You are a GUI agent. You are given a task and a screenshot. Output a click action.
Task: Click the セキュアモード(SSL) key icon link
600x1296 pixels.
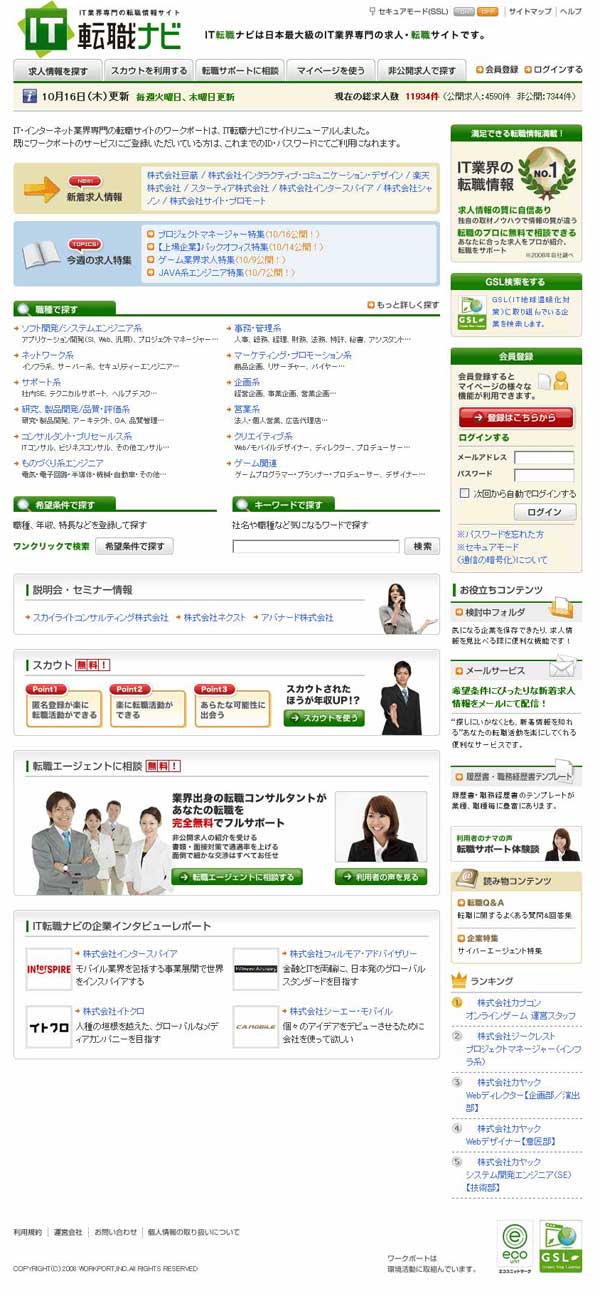point(409,11)
